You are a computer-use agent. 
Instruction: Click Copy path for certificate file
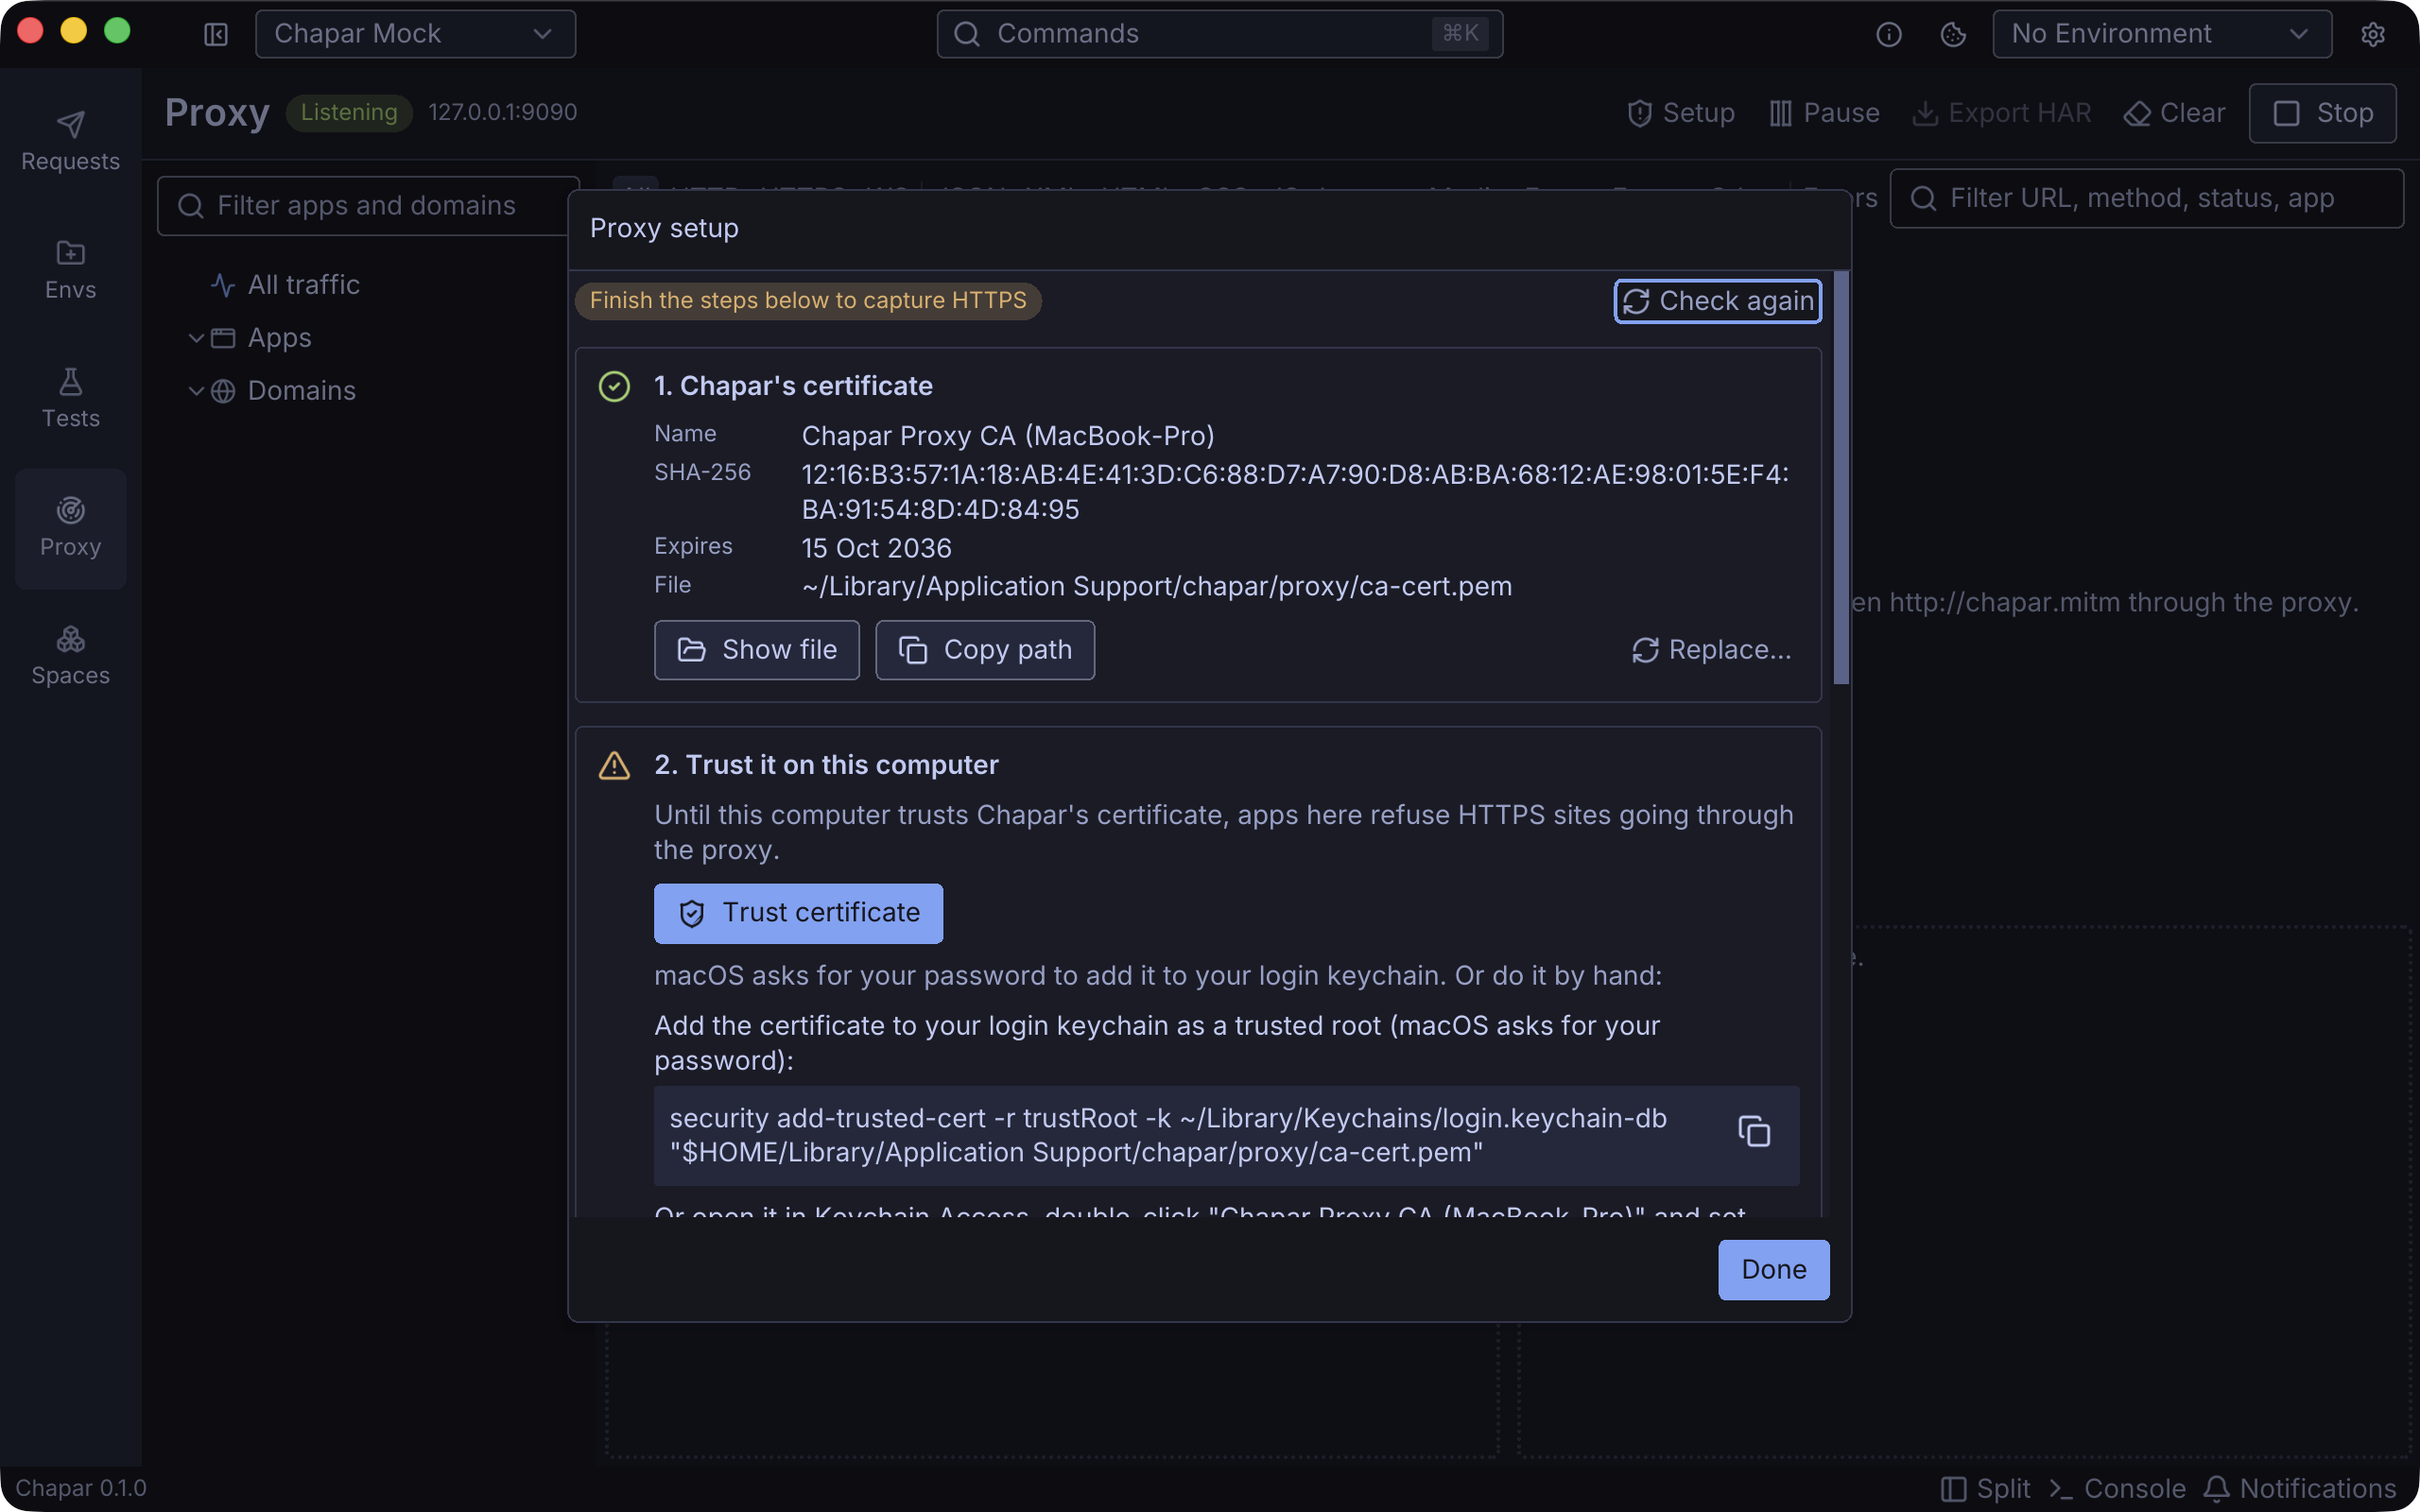(x=985, y=650)
